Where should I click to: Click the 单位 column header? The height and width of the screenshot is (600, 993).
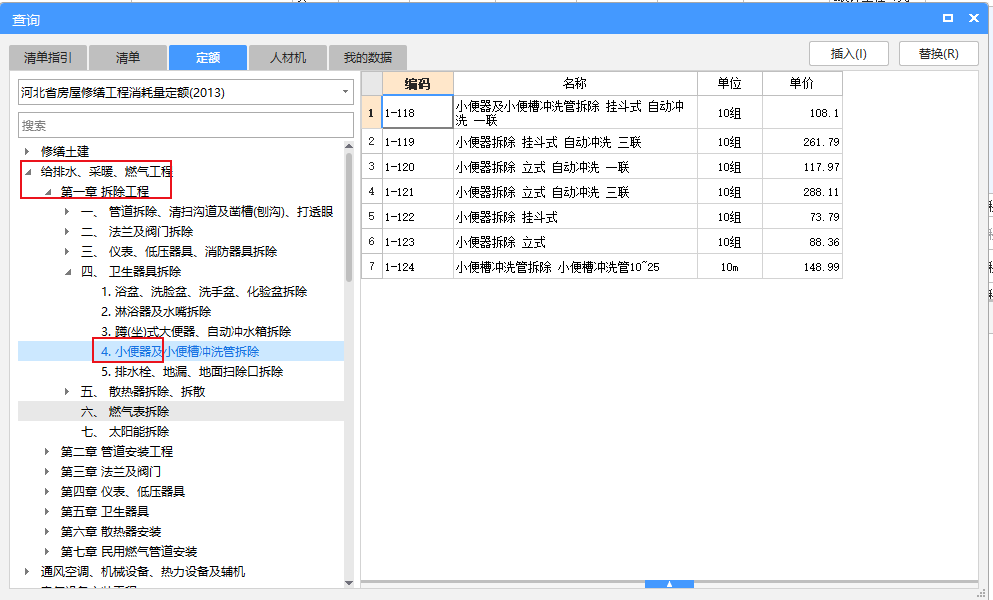[730, 84]
